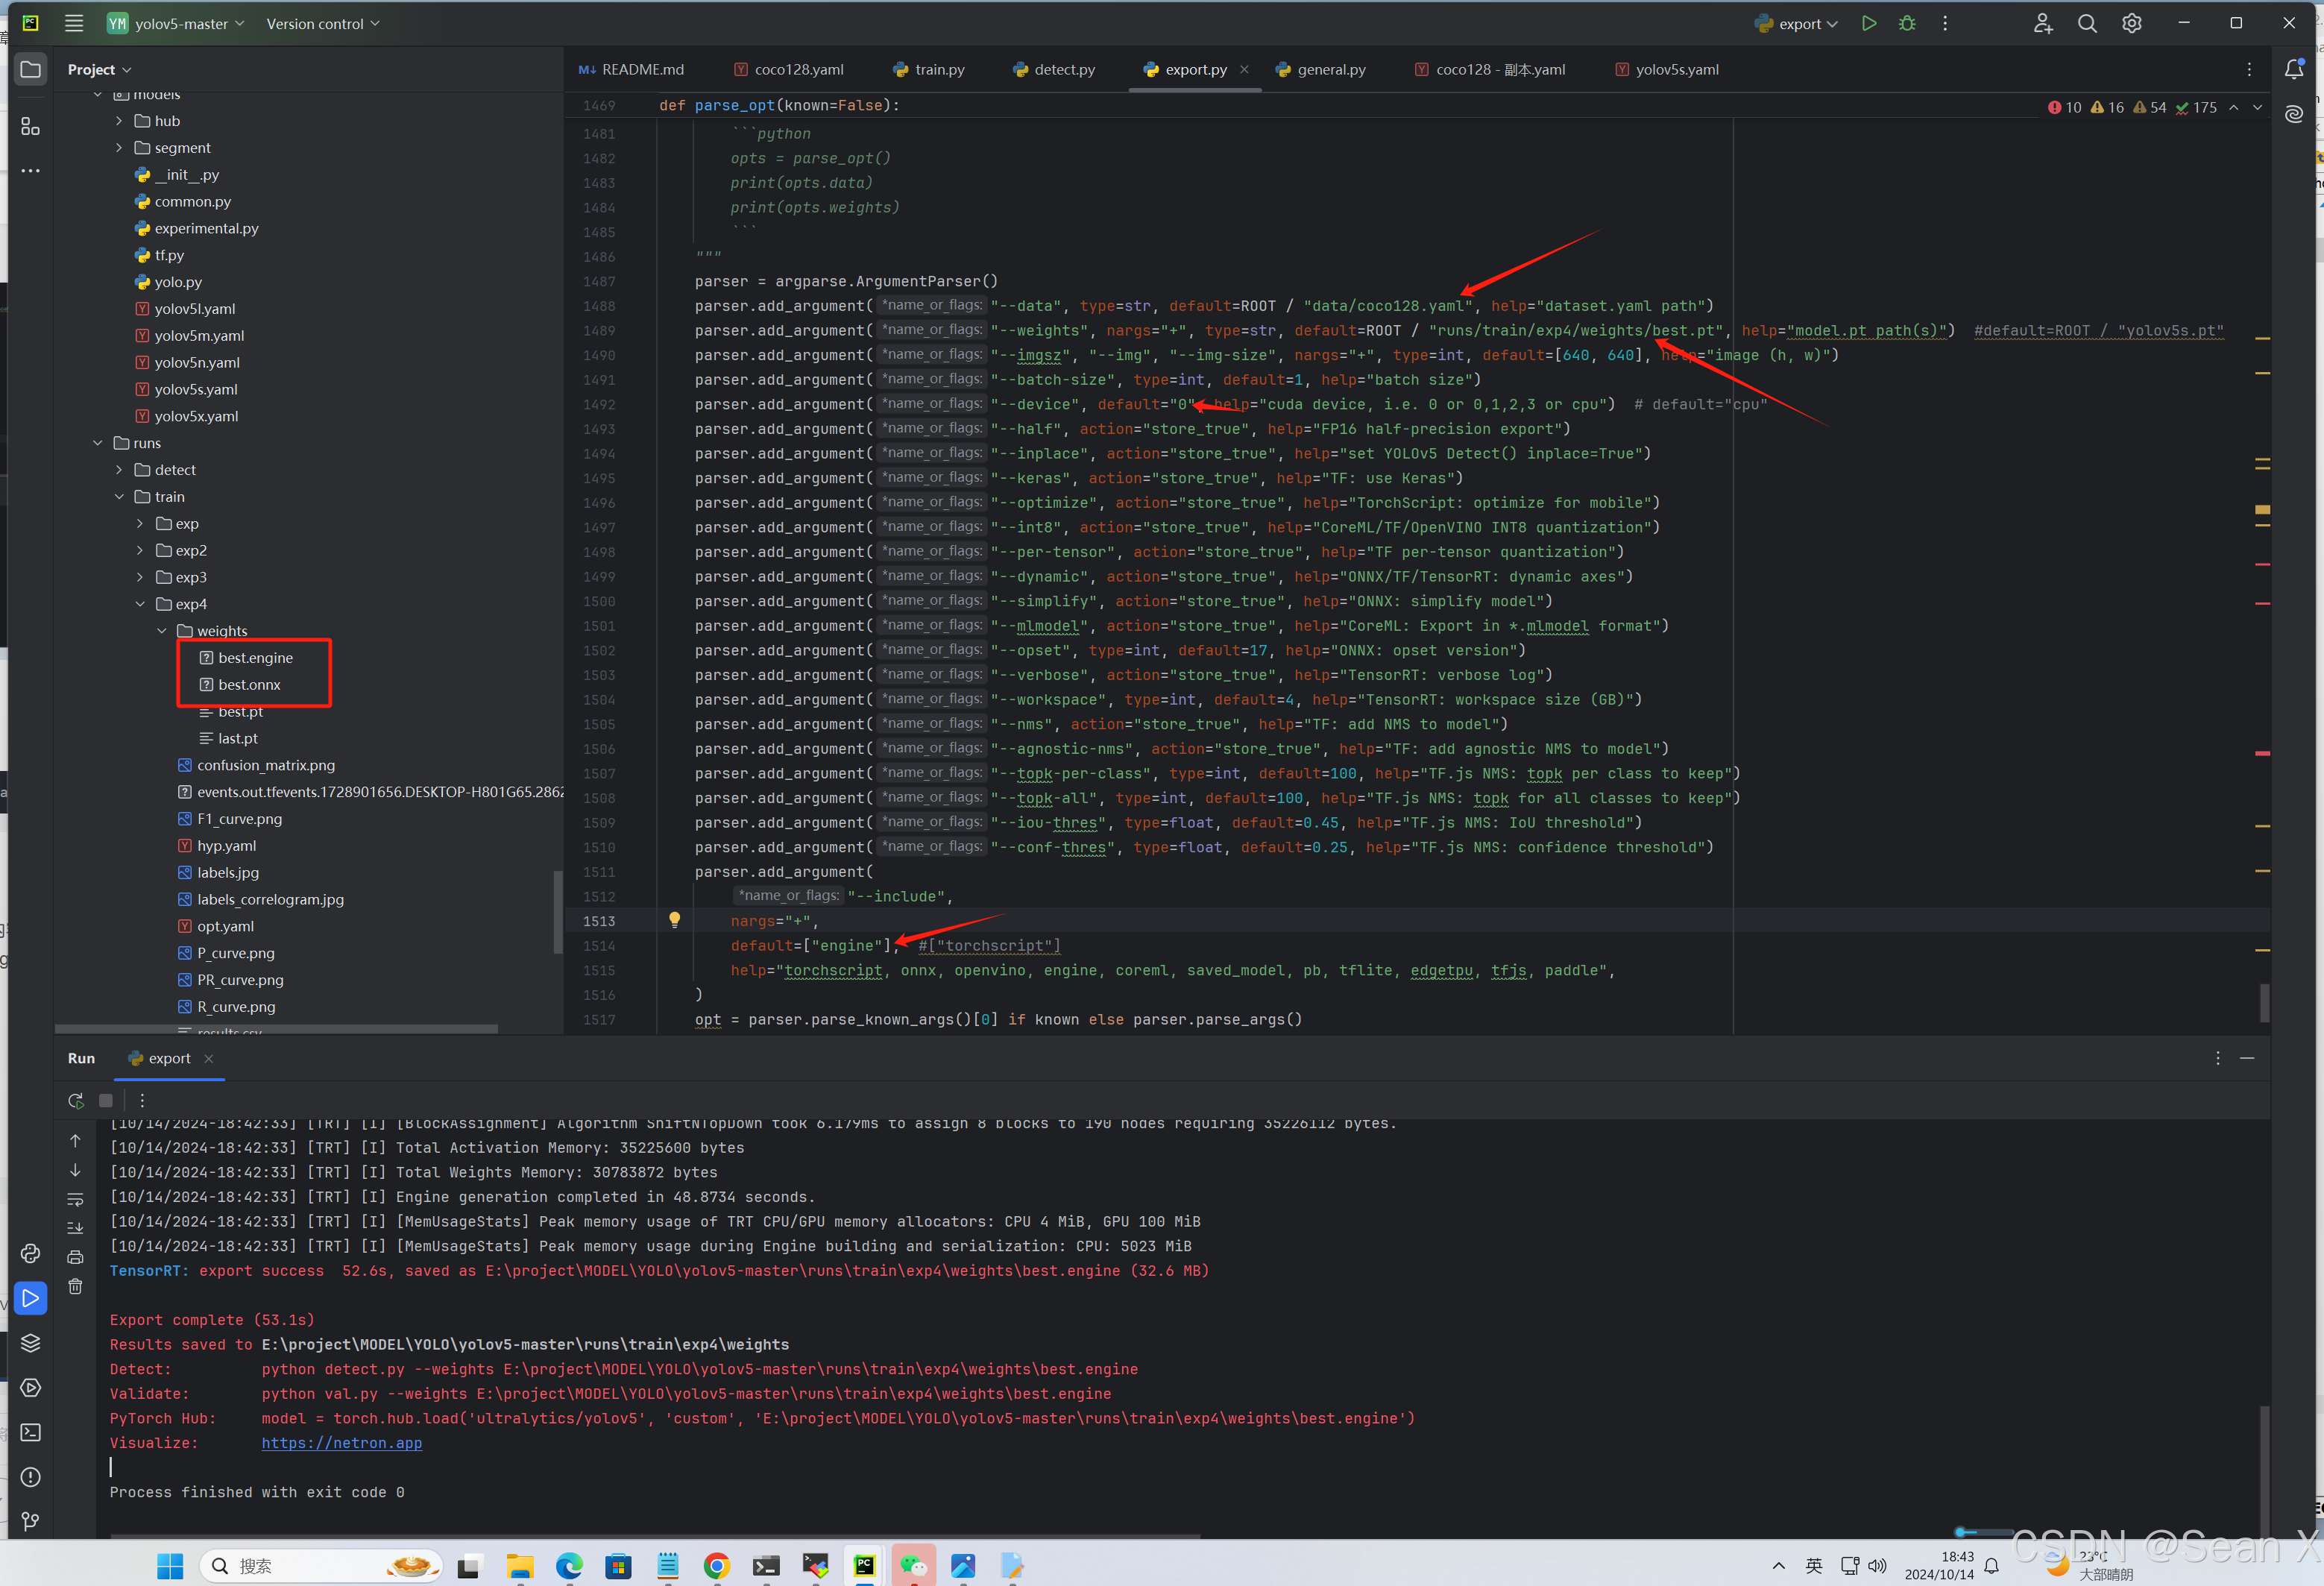The height and width of the screenshot is (1586, 2324).
Task: Open AI assistant swirl icon
Action: [x=2295, y=114]
